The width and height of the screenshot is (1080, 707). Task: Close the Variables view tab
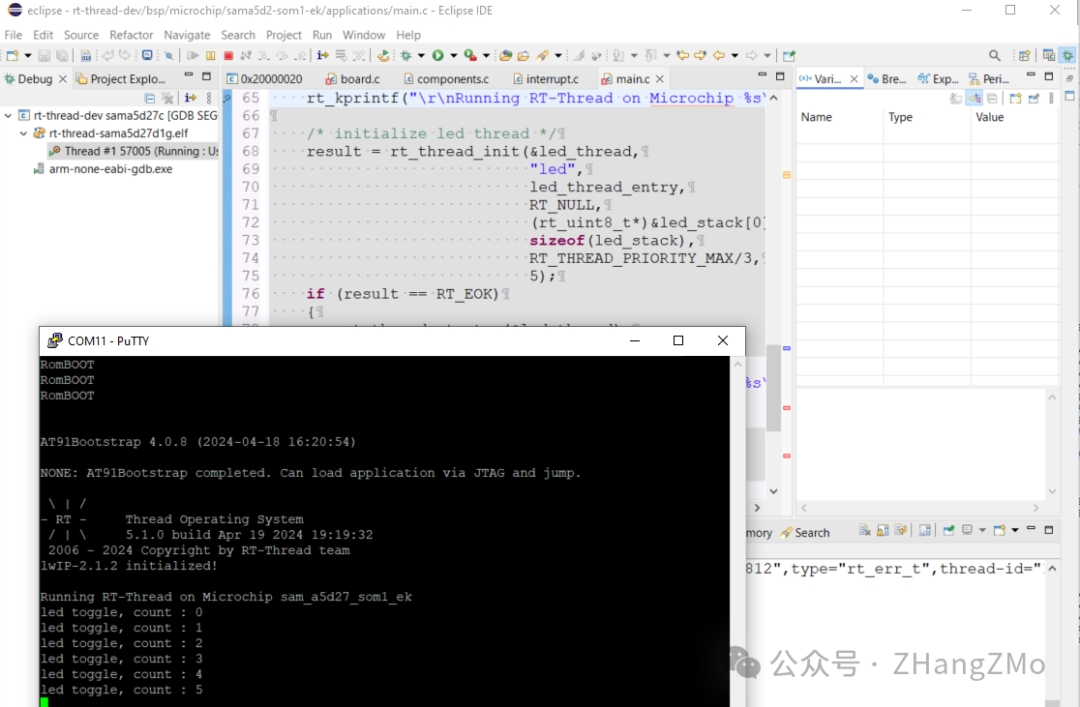(x=854, y=79)
